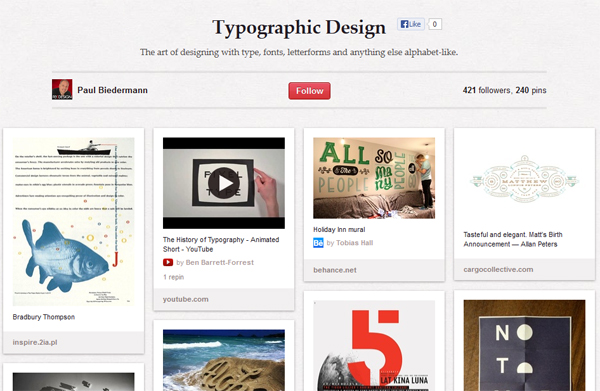The image size is (600, 391).
Task: Click the red Follow button
Action: click(309, 91)
